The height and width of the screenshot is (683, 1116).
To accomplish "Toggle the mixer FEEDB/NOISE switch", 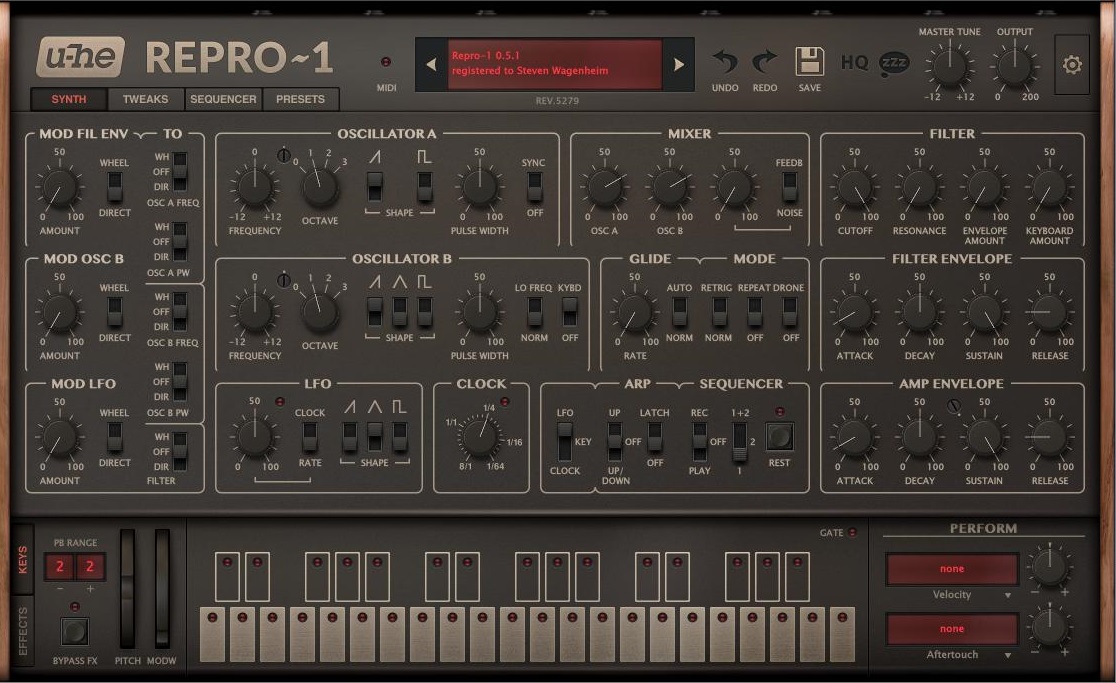I will (x=789, y=187).
